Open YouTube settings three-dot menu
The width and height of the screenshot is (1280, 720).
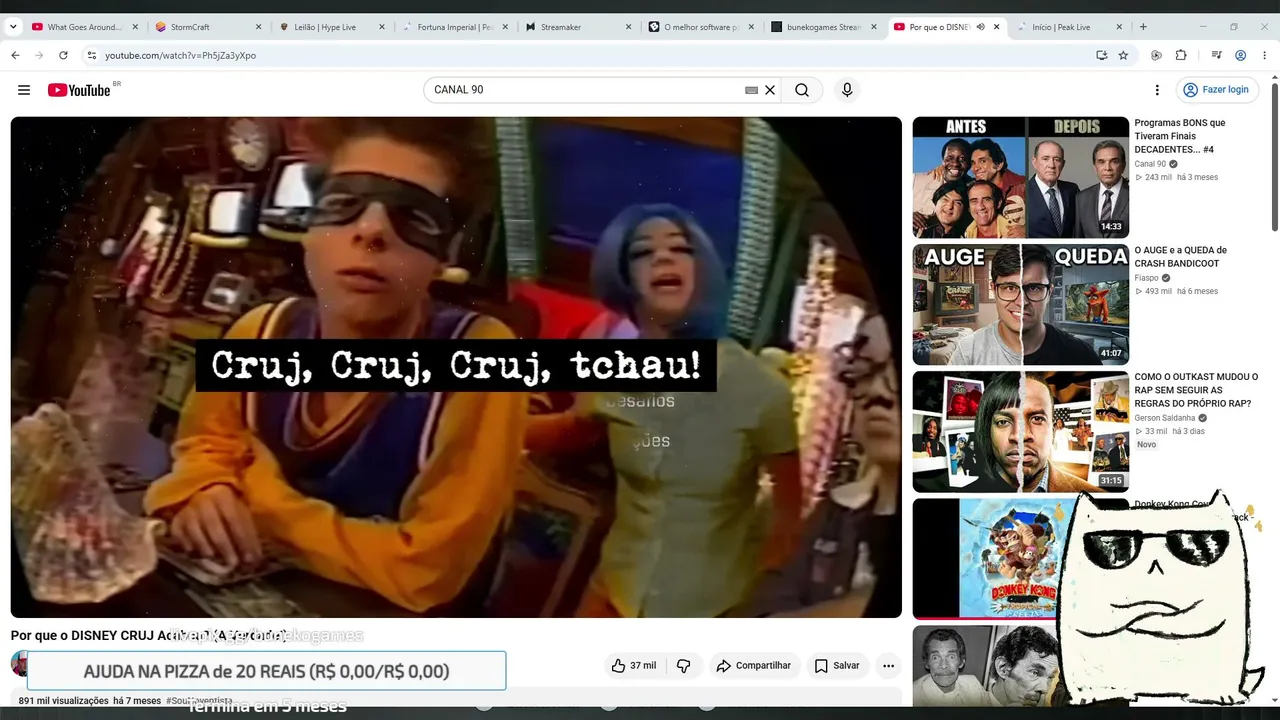click(x=1157, y=90)
